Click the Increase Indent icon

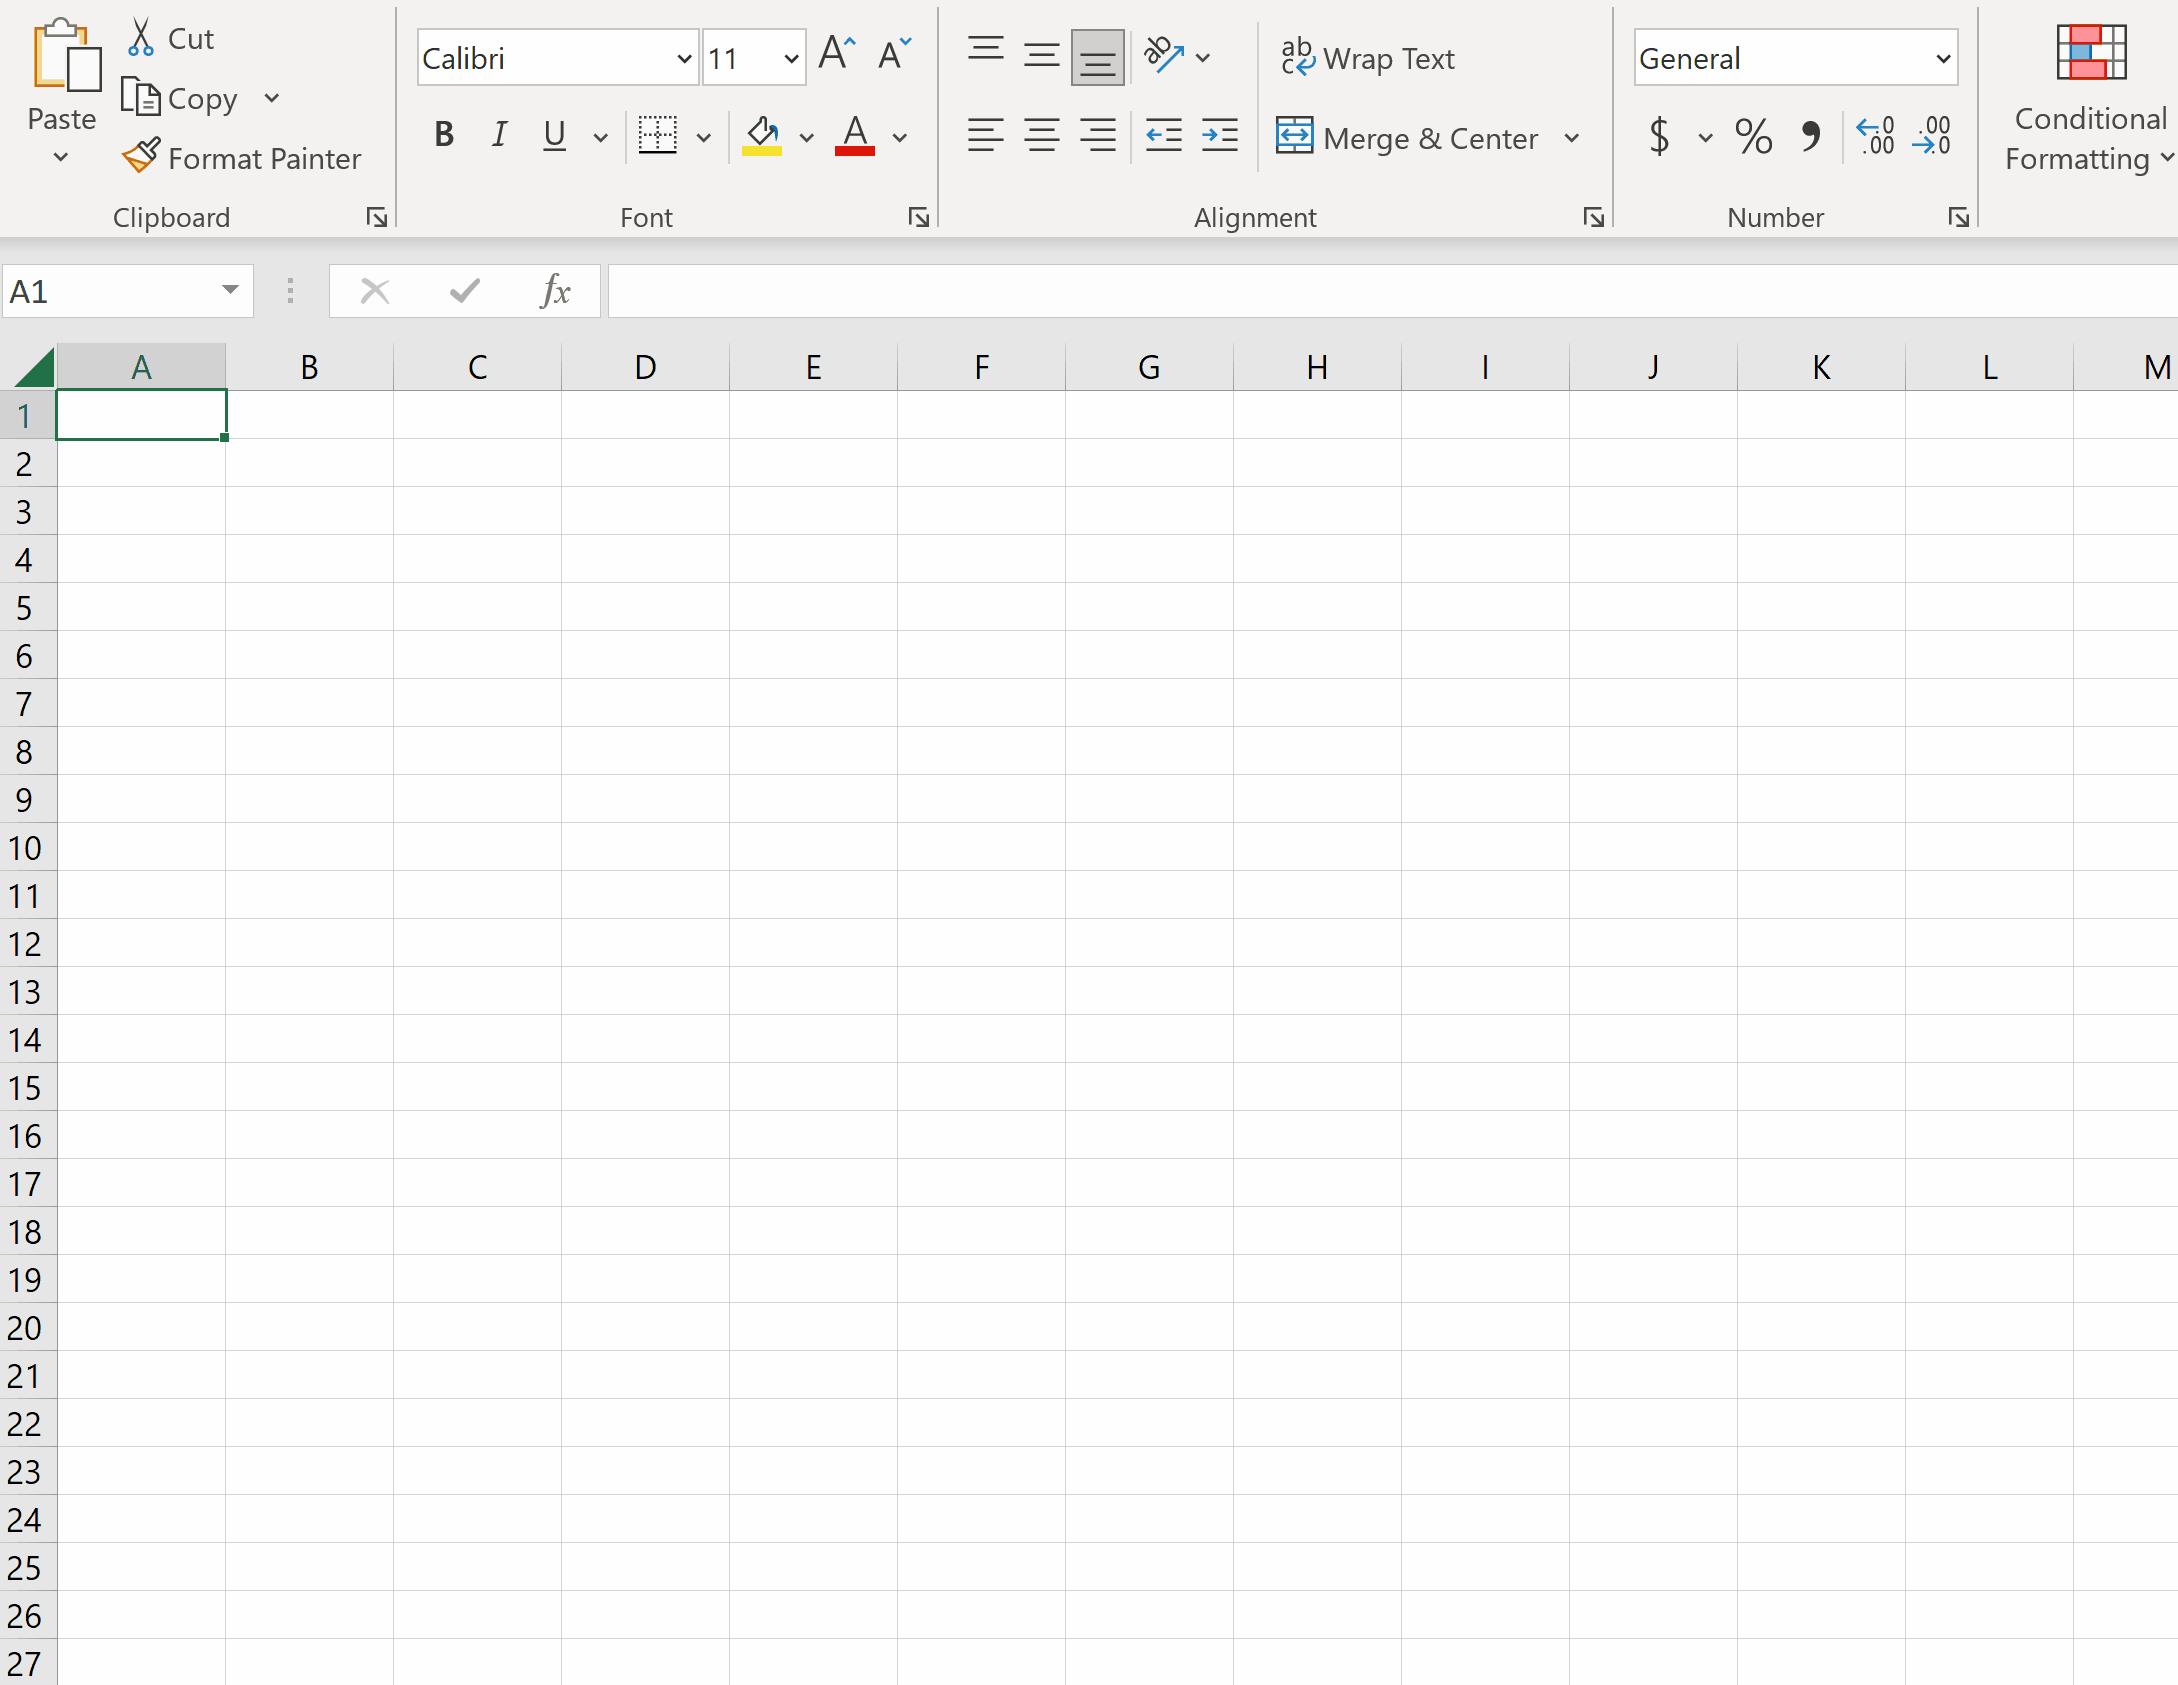click(x=1219, y=136)
